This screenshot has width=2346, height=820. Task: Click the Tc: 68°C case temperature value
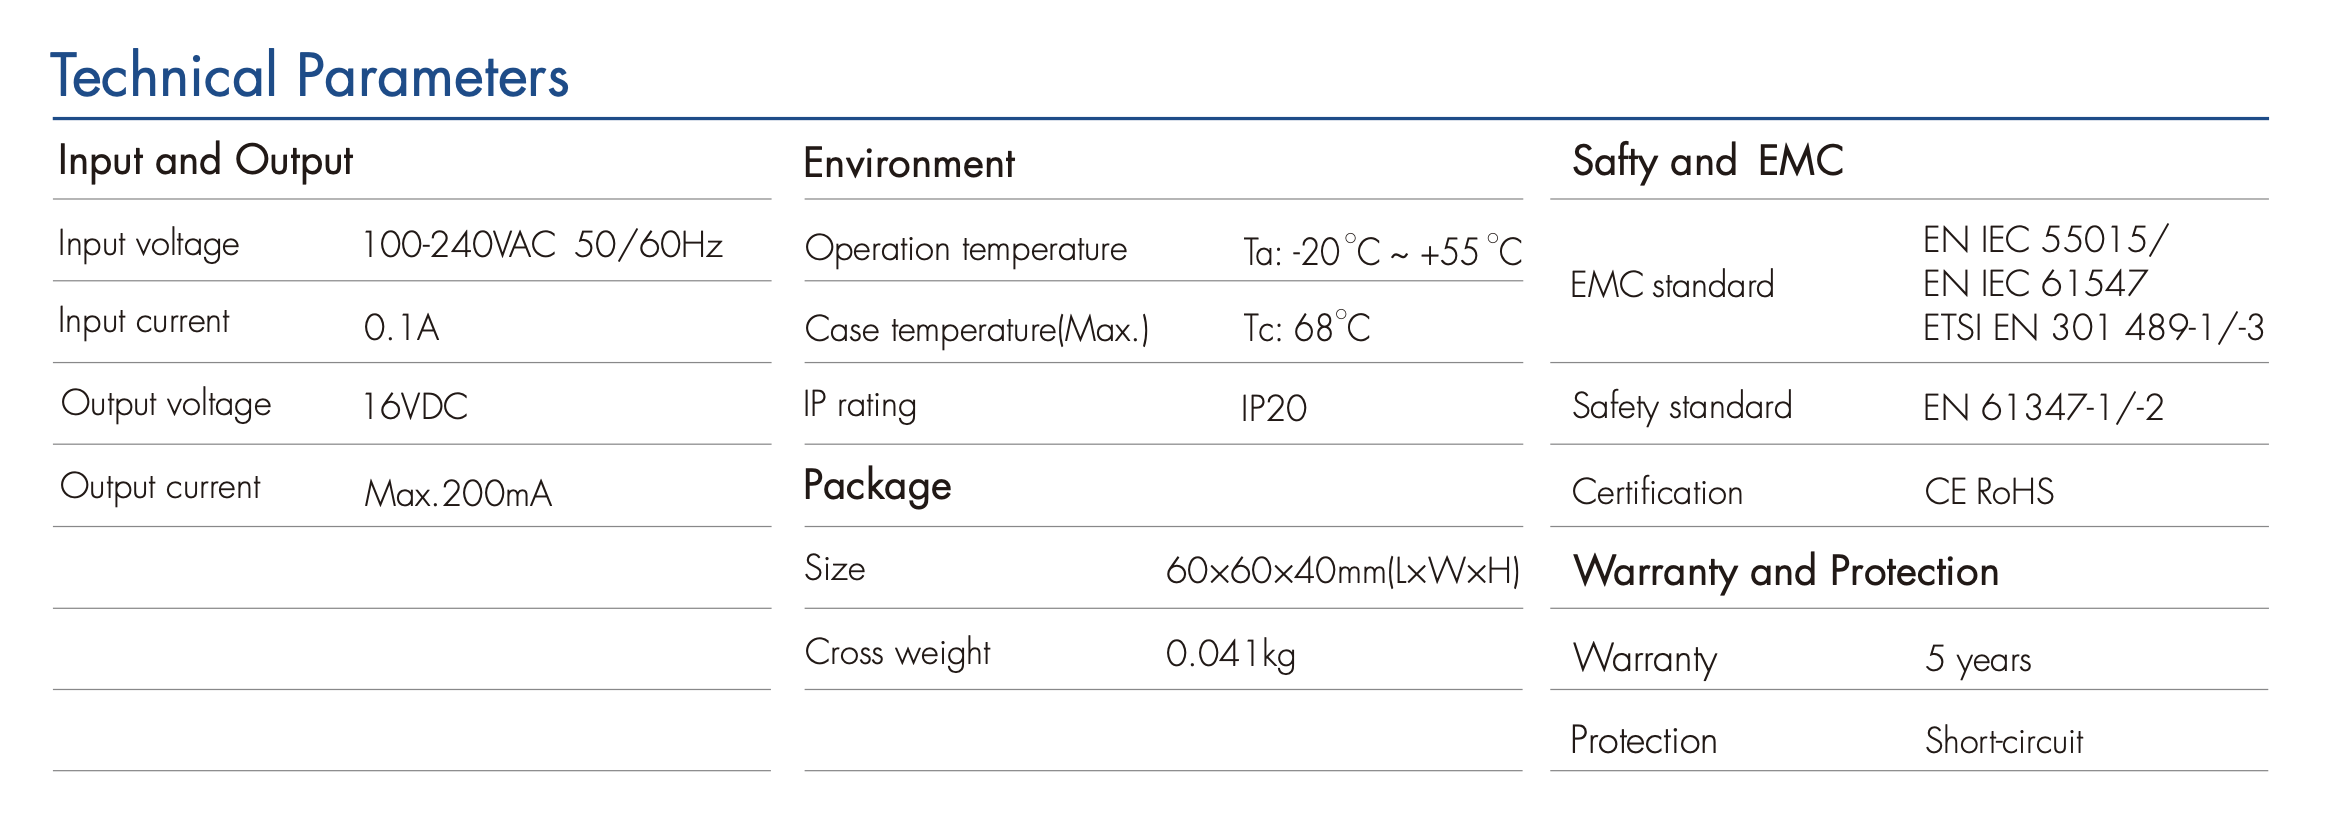coord(1306,328)
